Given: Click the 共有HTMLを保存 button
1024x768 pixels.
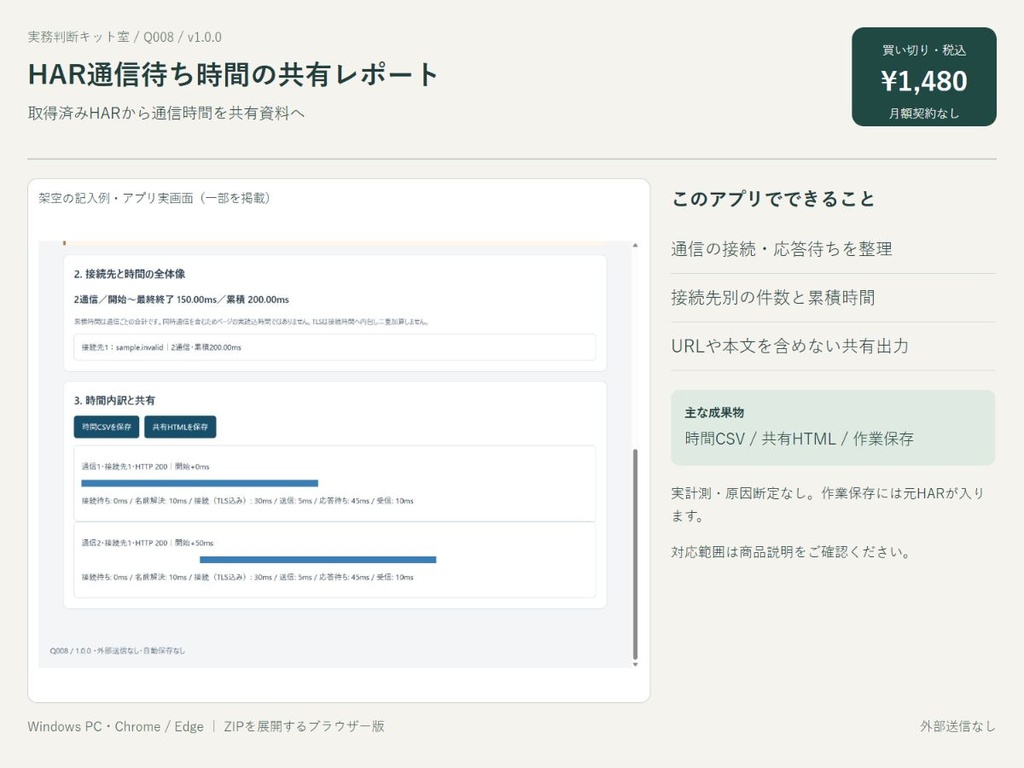Looking at the screenshot, I should [x=180, y=426].
